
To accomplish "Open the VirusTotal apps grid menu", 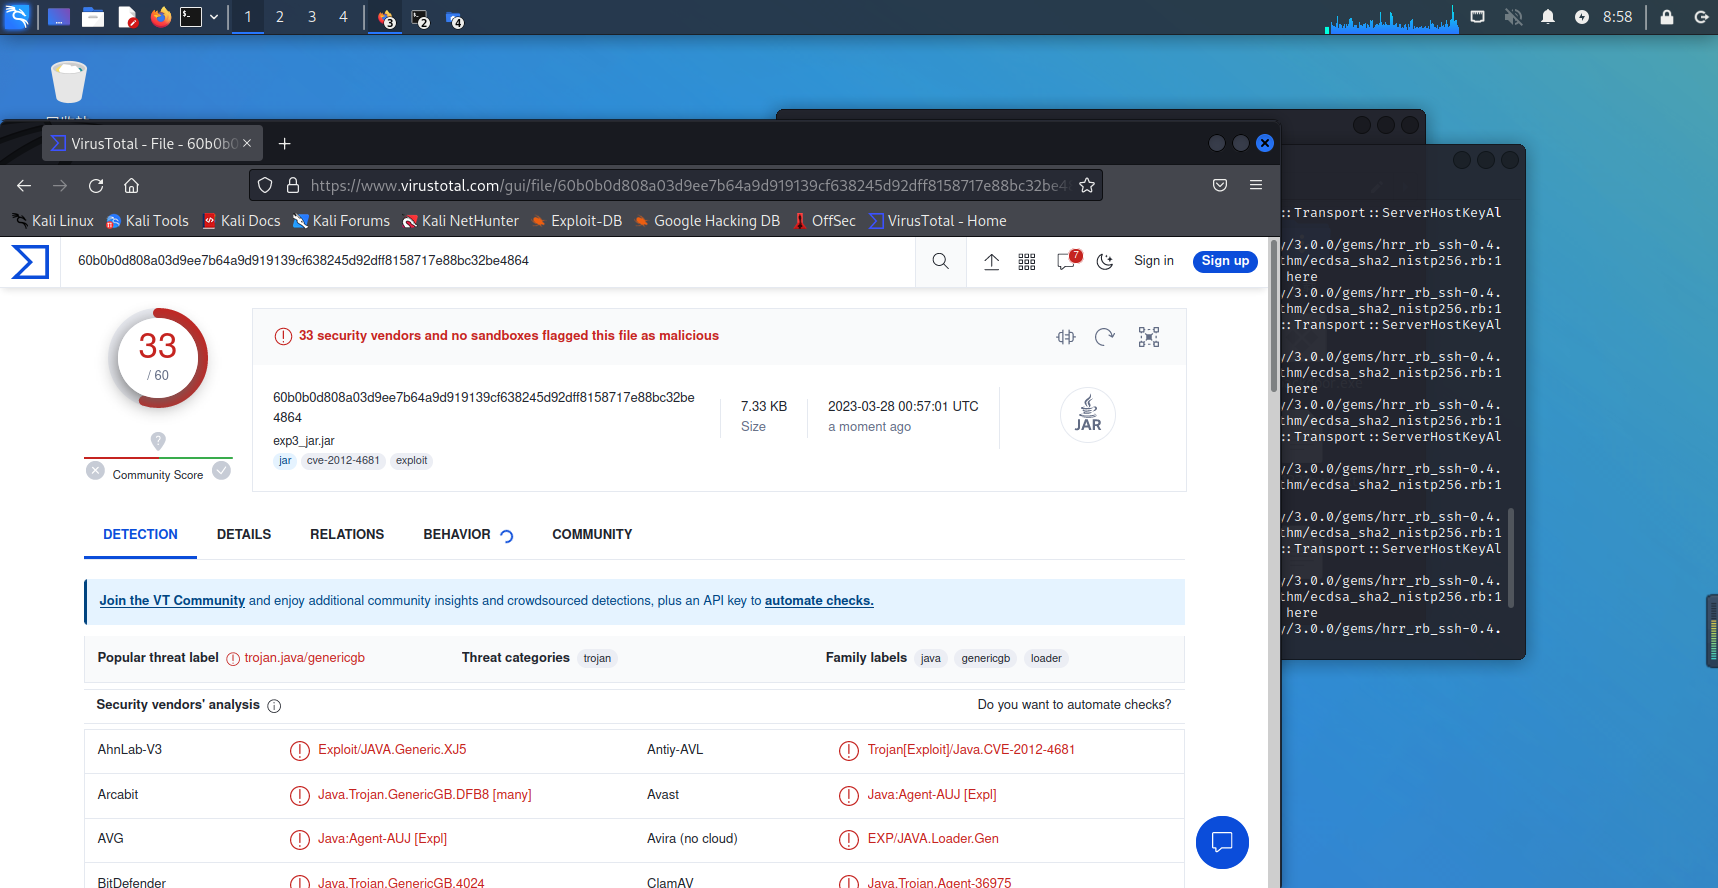I will pyautogui.click(x=1027, y=262).
